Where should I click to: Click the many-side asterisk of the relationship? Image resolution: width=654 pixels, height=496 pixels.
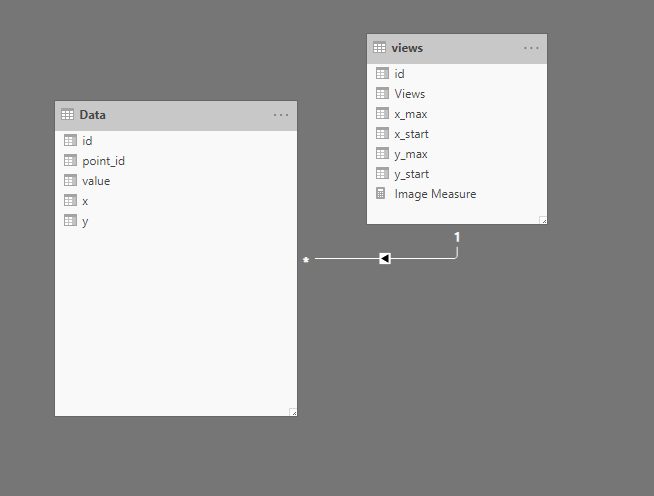[306, 260]
